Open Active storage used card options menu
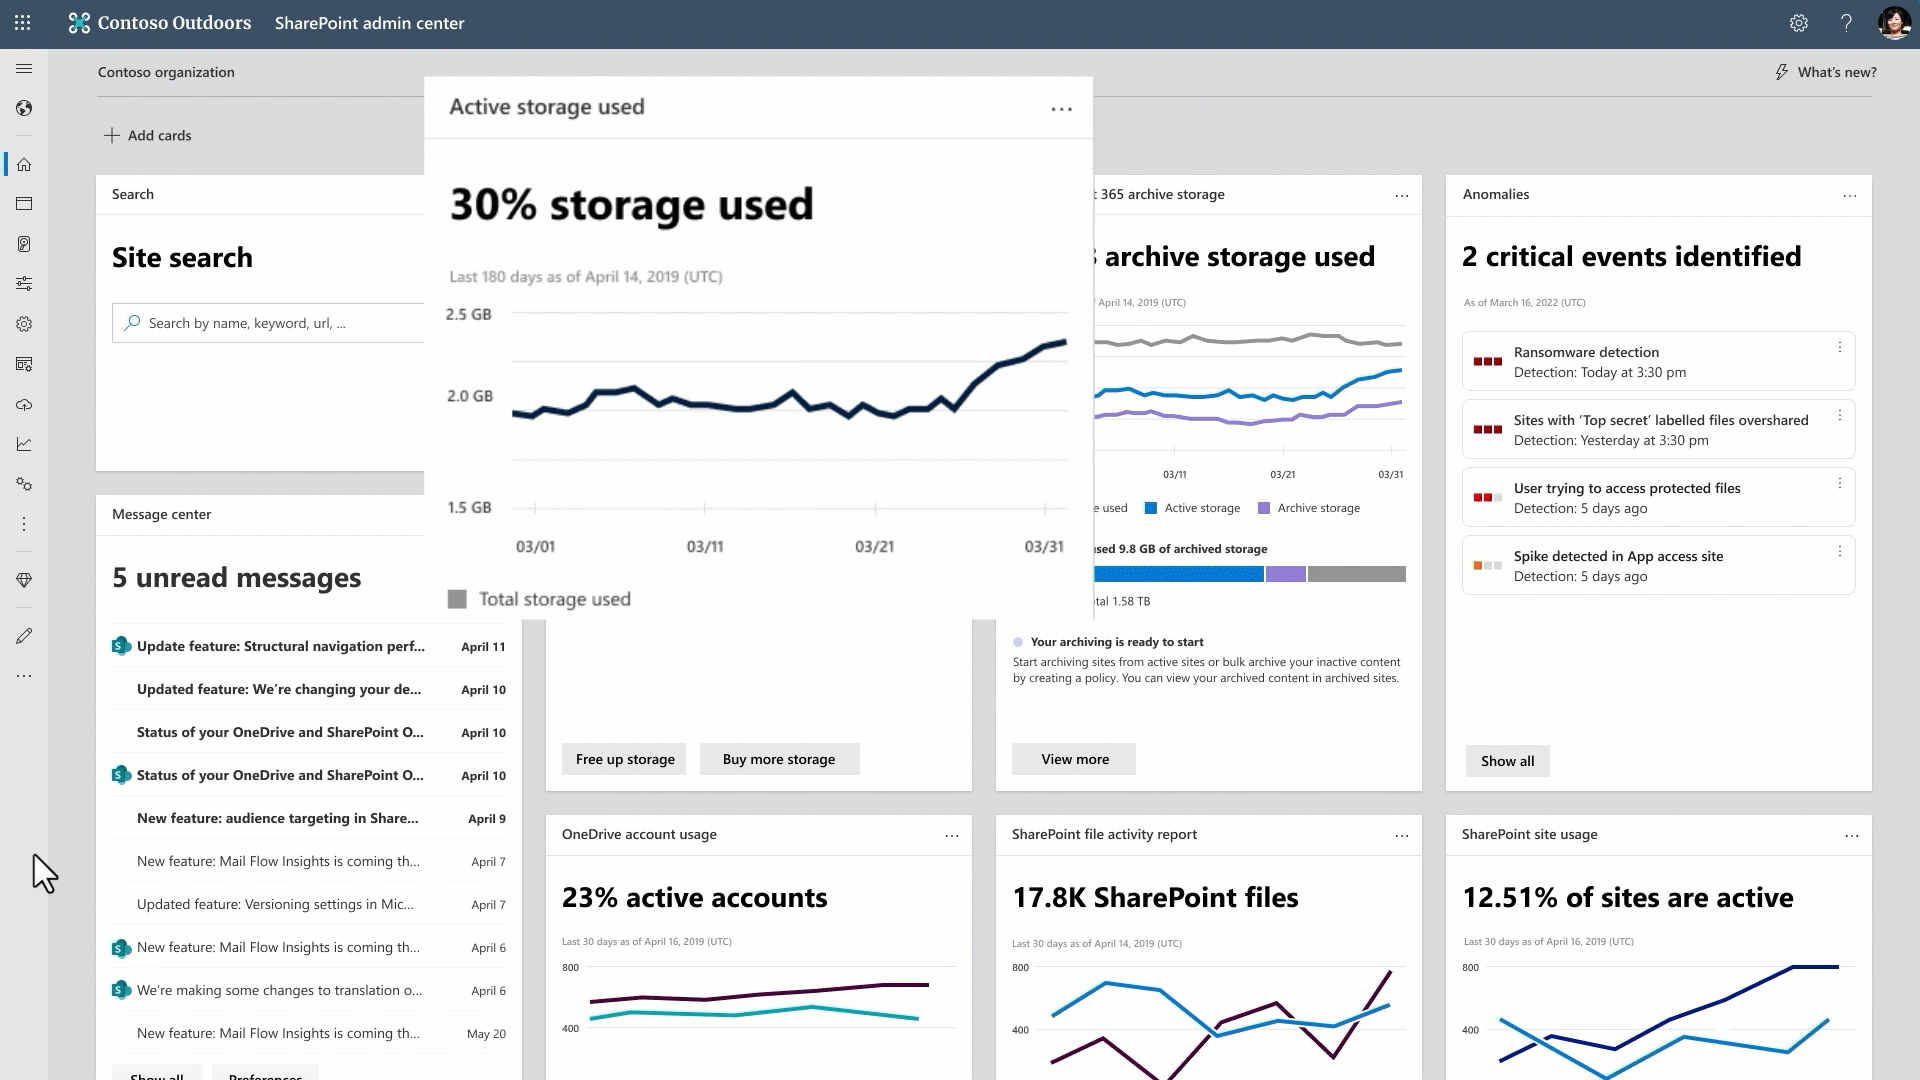 click(1061, 108)
